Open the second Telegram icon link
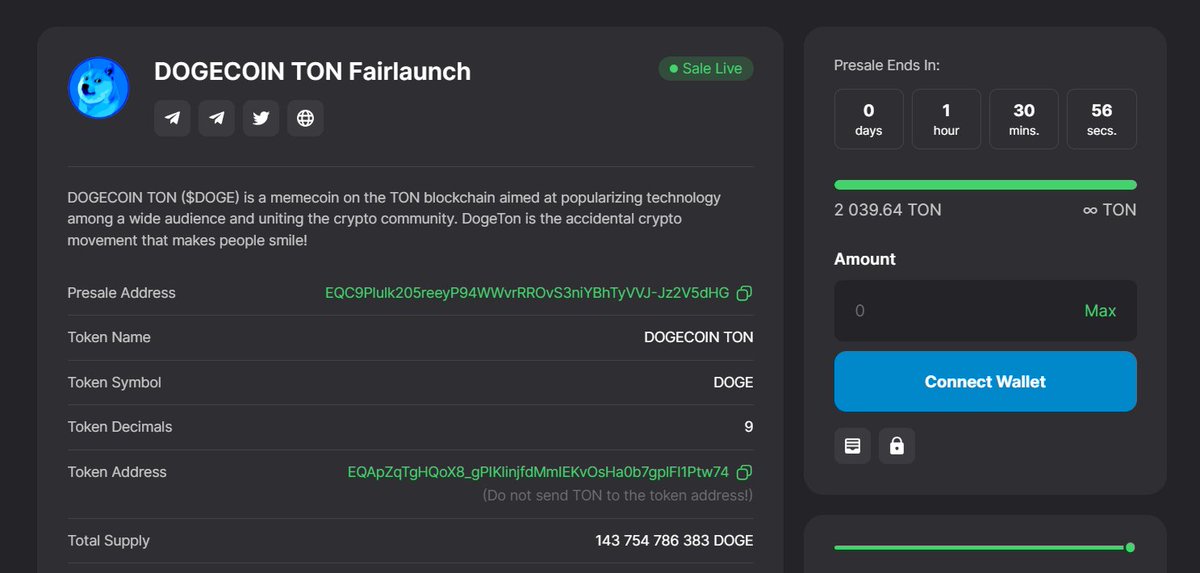The height and width of the screenshot is (573, 1200). [216, 118]
